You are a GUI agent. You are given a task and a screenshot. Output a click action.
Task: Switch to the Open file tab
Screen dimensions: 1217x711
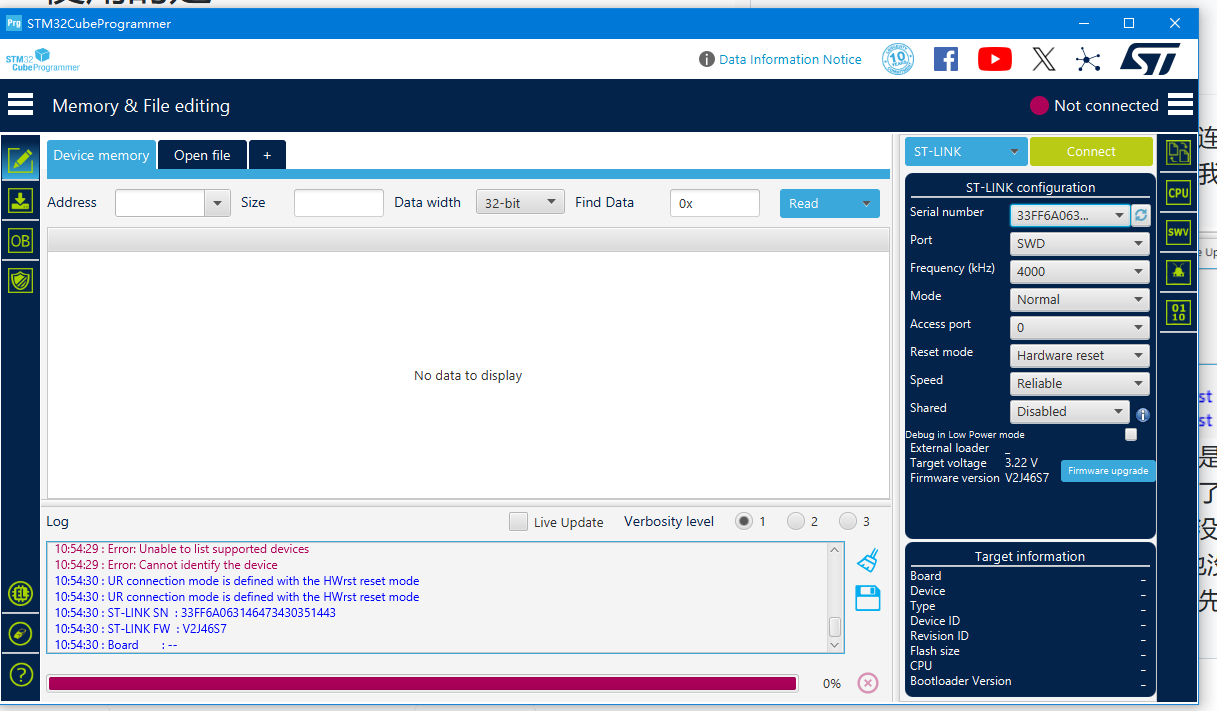pyautogui.click(x=202, y=155)
